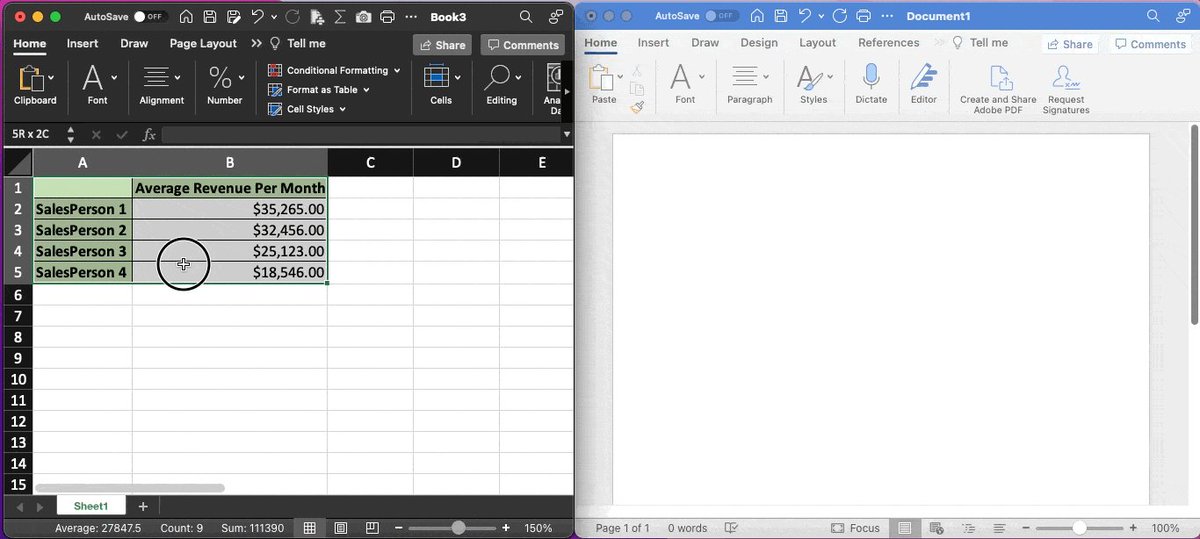This screenshot has width=1200, height=539.
Task: Click Share button in Word
Action: click(1069, 44)
